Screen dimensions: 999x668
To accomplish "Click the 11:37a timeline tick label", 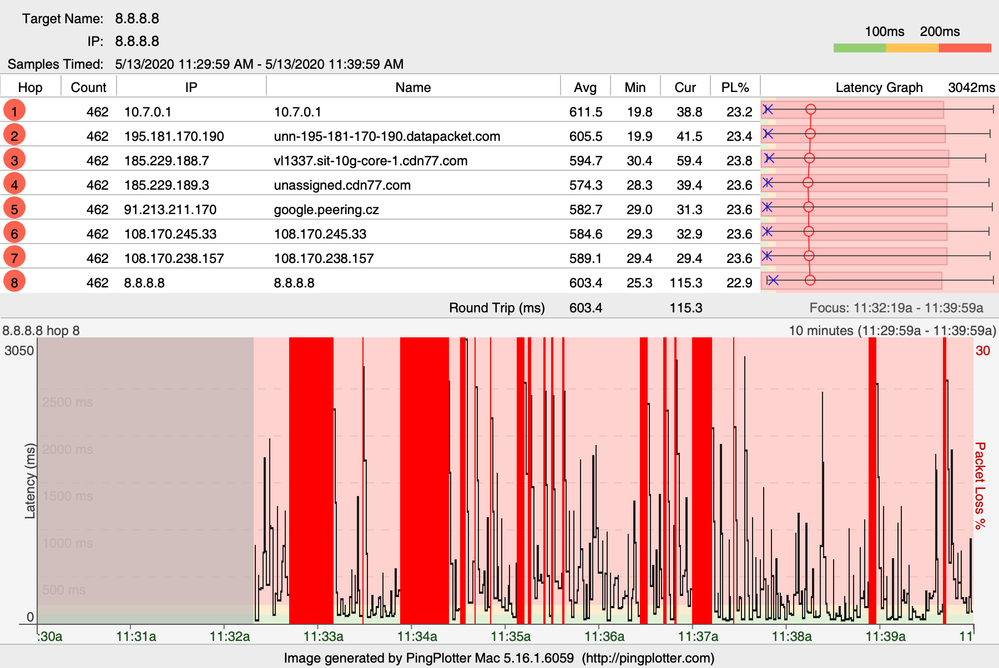I will [698, 636].
